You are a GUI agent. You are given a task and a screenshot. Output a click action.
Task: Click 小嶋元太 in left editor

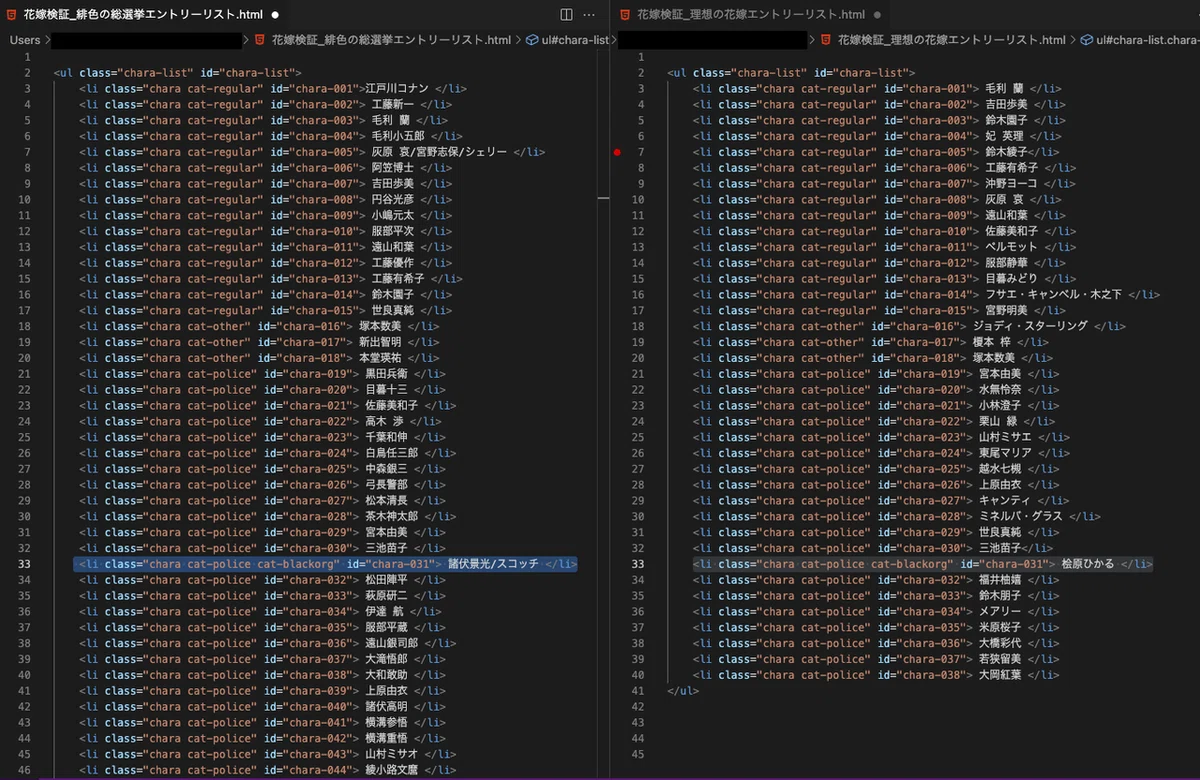point(392,216)
